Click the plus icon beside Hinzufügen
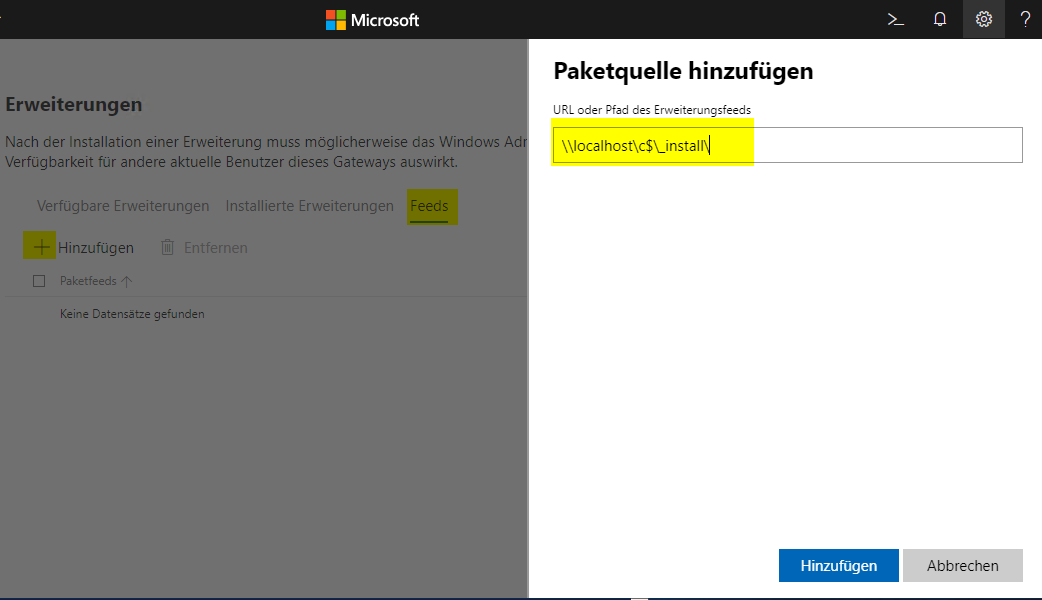 41,247
